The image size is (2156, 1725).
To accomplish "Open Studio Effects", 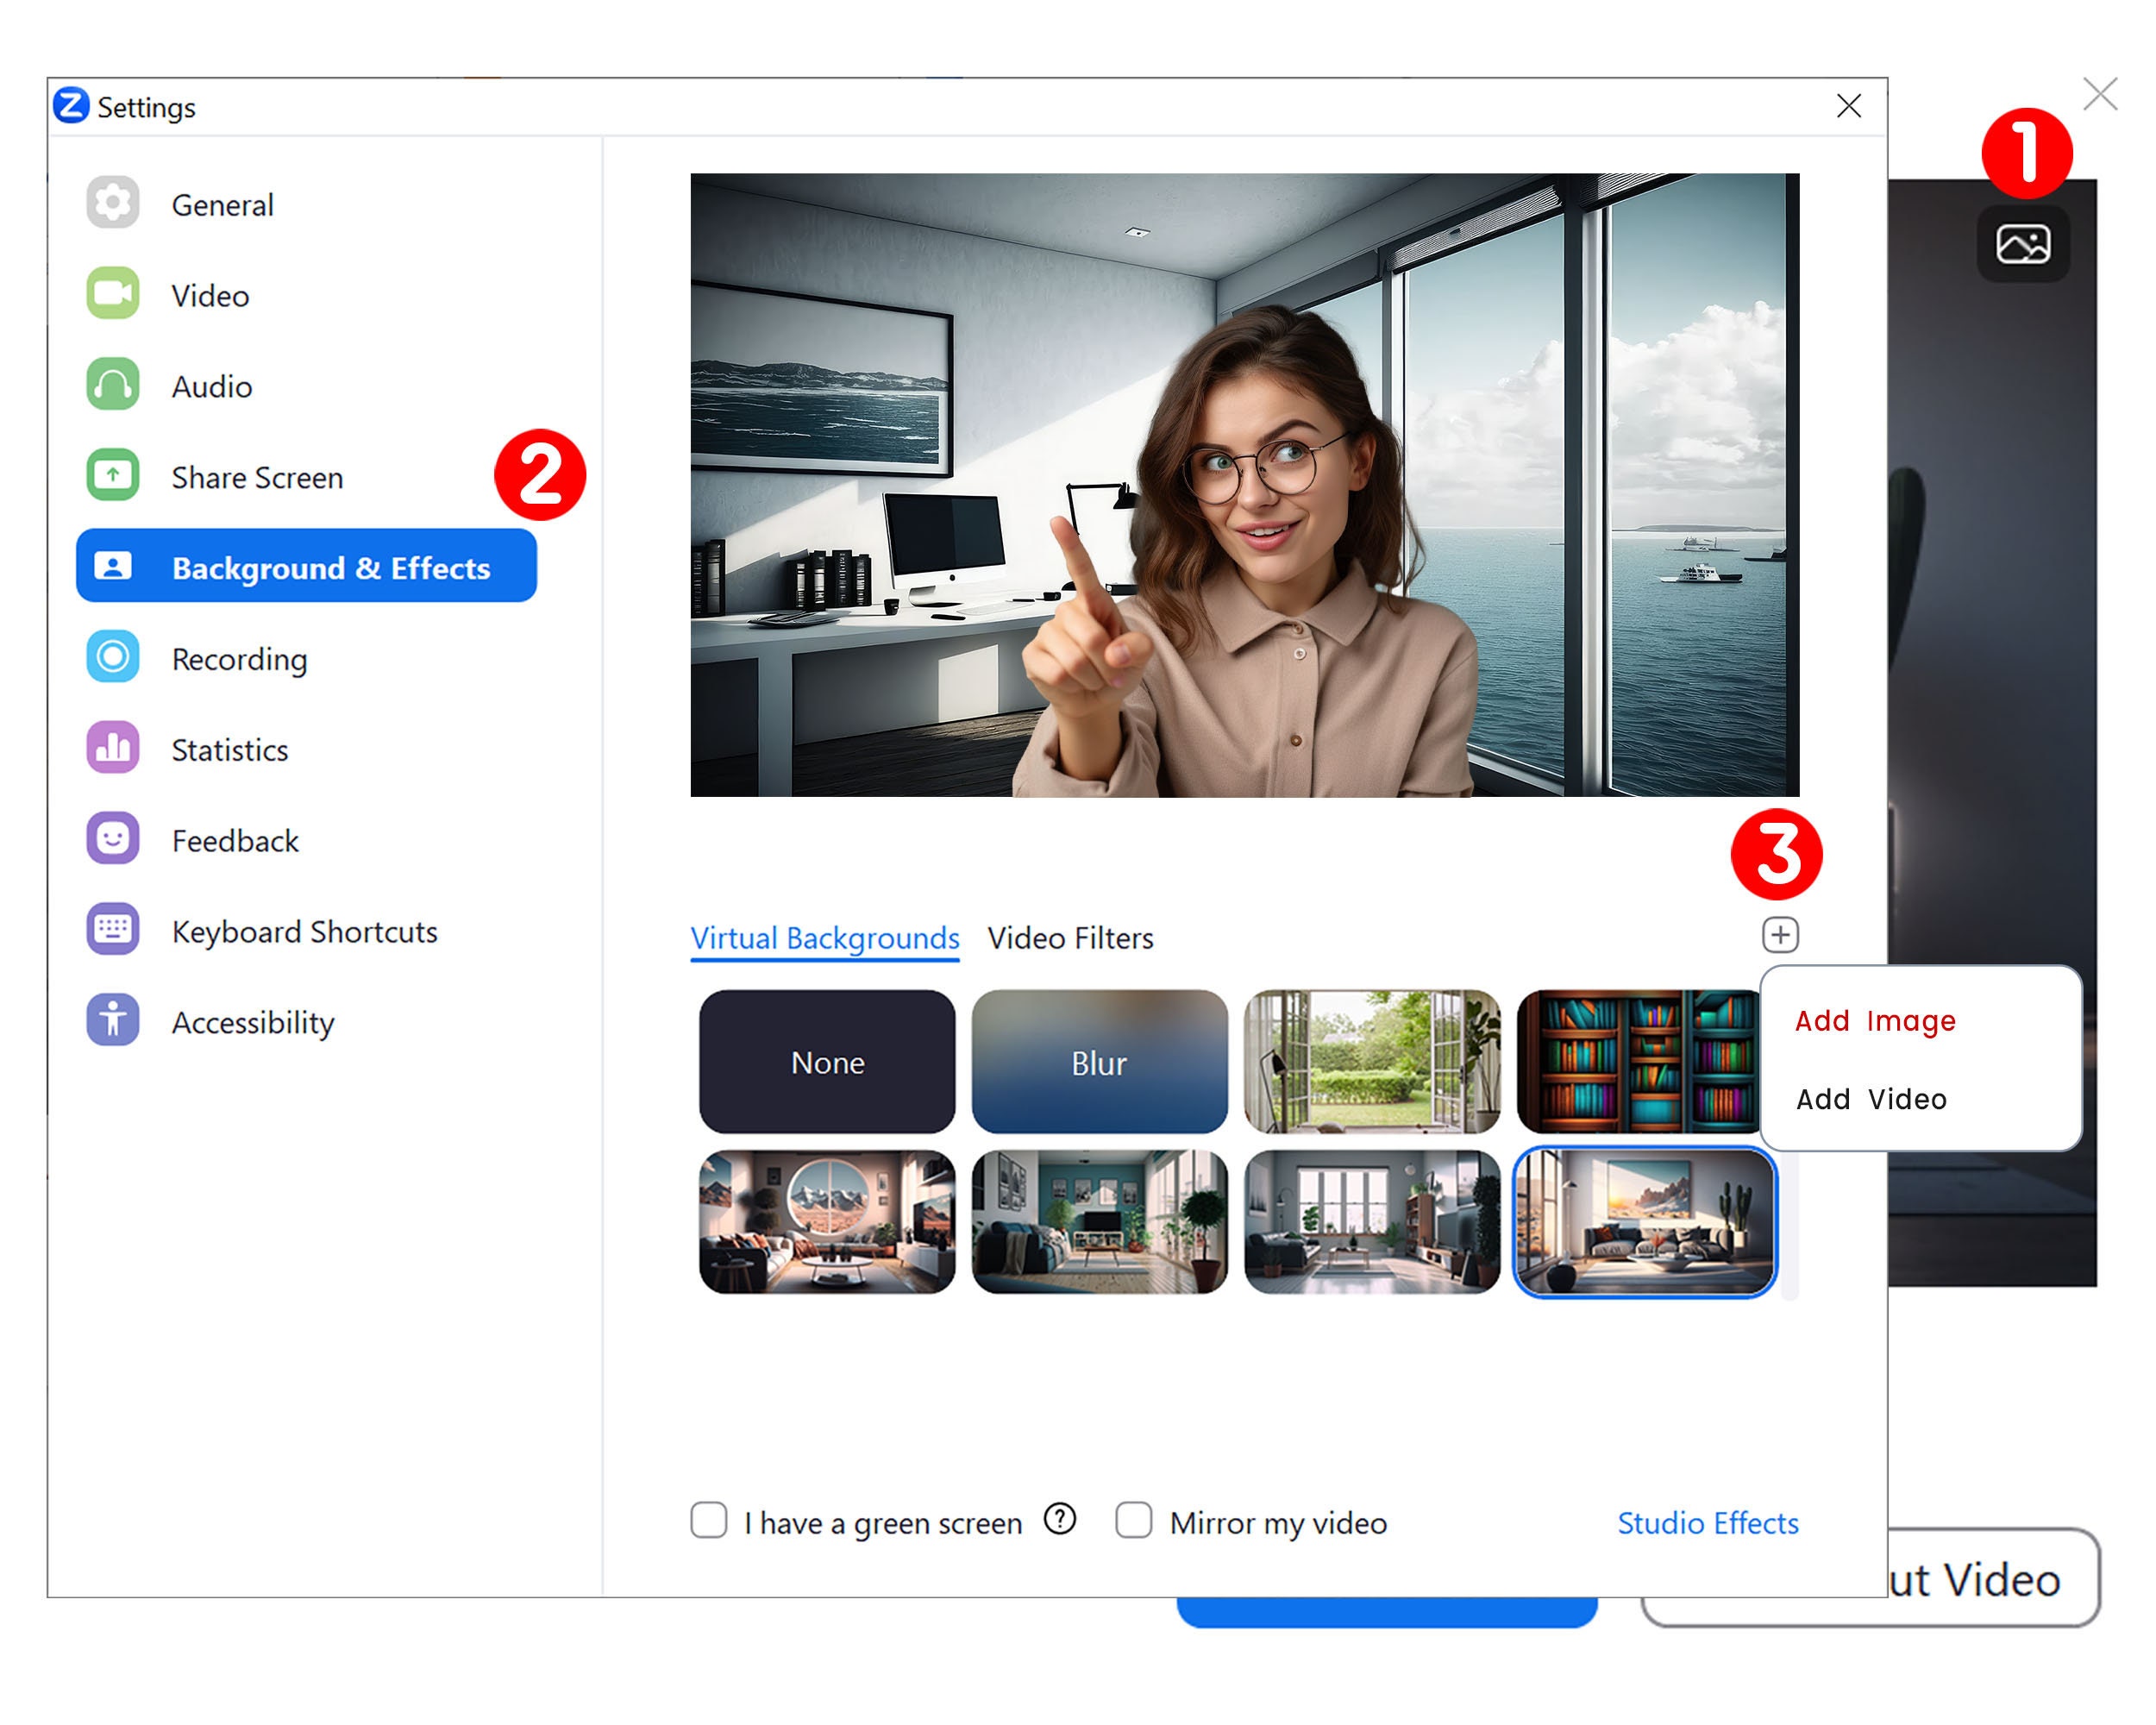I will tap(1707, 1522).
